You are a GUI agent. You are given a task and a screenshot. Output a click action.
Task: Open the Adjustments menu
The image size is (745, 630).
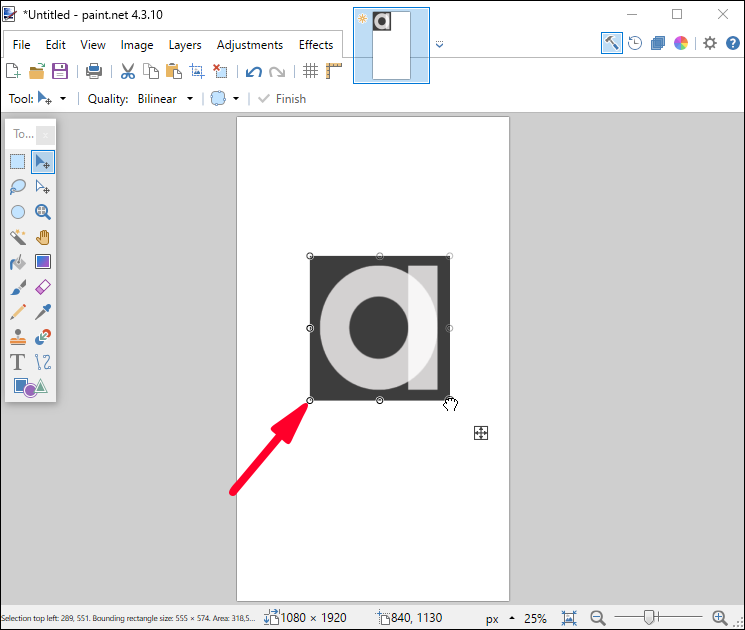pos(249,45)
